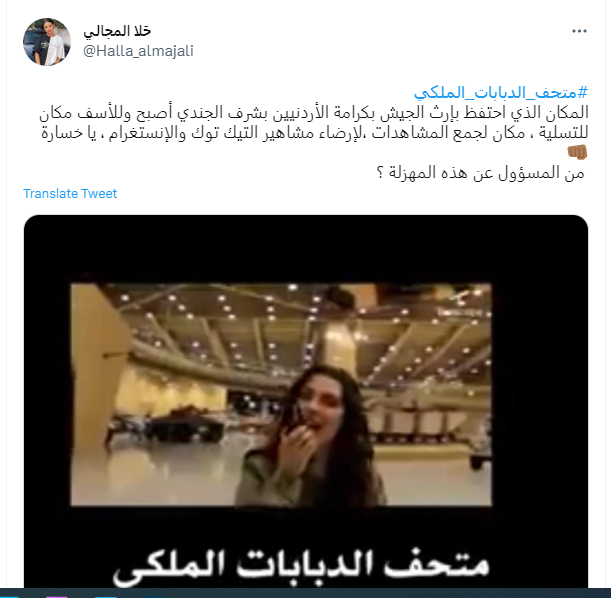
Task: Click the tank shown in the video
Action: pyautogui.click(x=183, y=425)
